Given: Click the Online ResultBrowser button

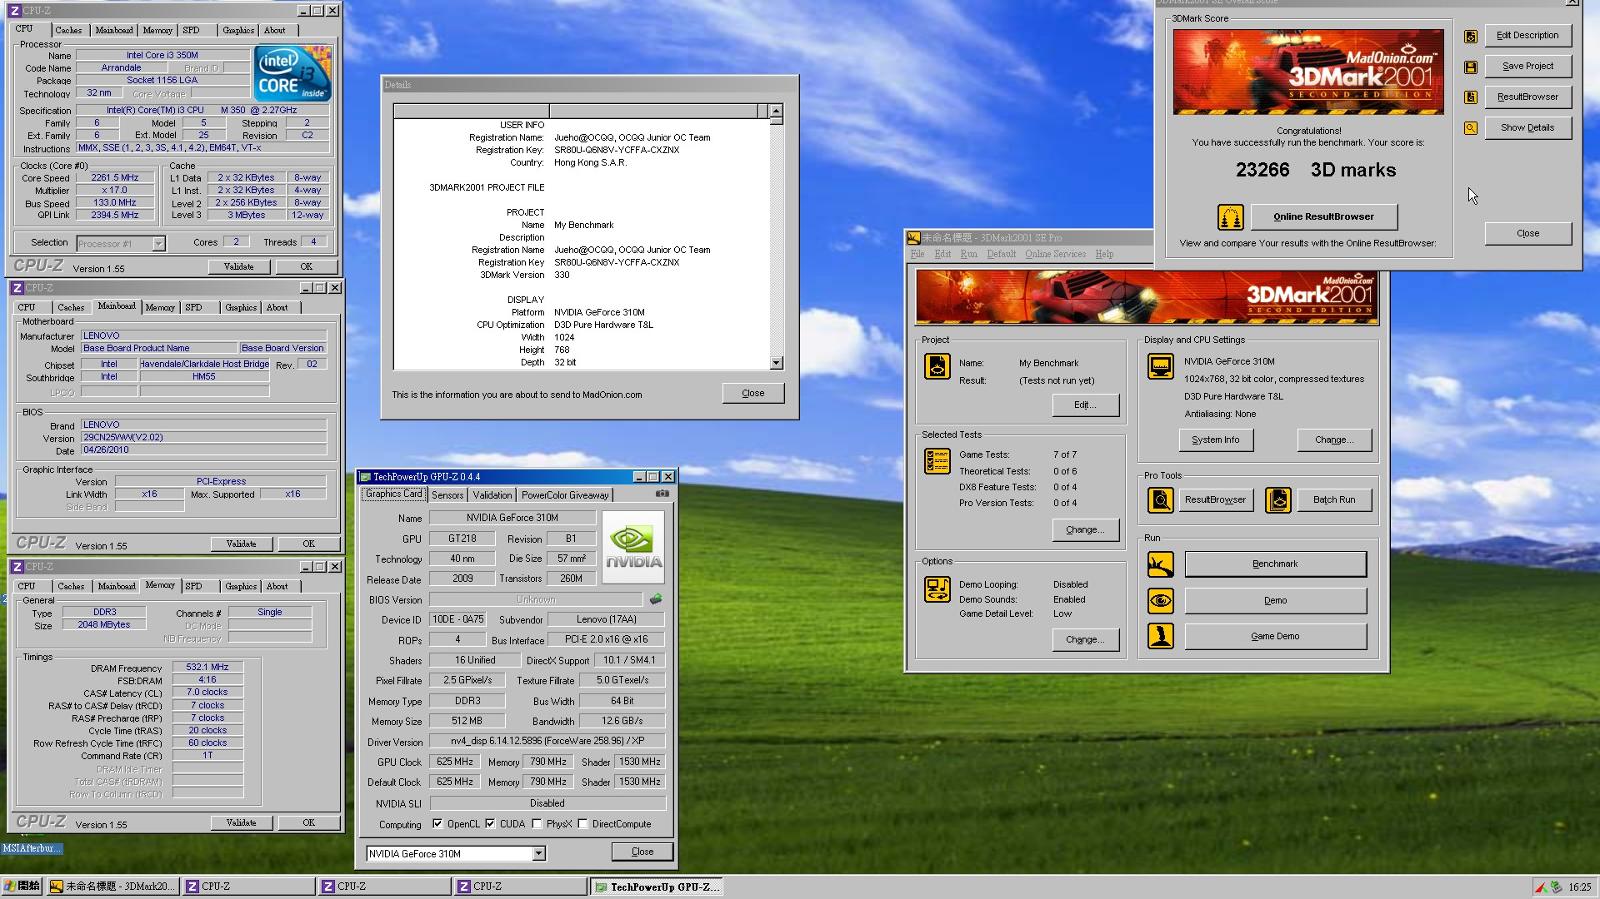Looking at the screenshot, I should pos(1323,216).
